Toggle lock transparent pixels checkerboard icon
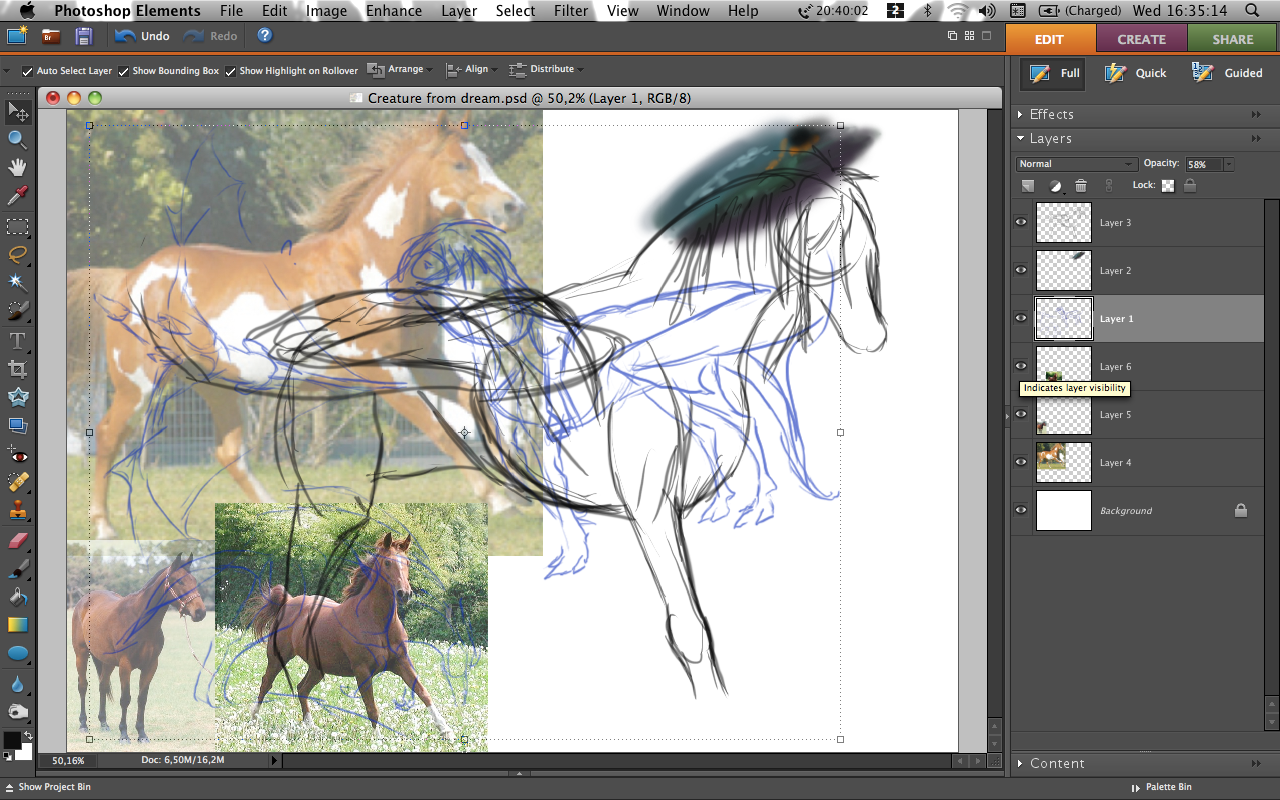Screen dimensions: 1280x800 click(1167, 185)
